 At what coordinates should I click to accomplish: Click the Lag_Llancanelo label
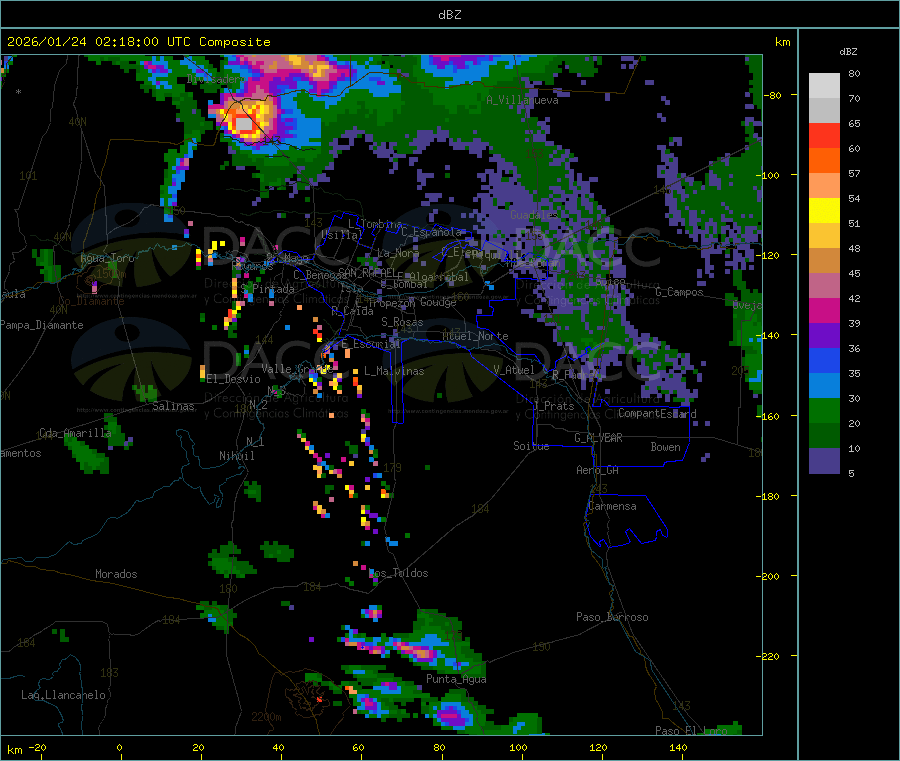tap(64, 695)
